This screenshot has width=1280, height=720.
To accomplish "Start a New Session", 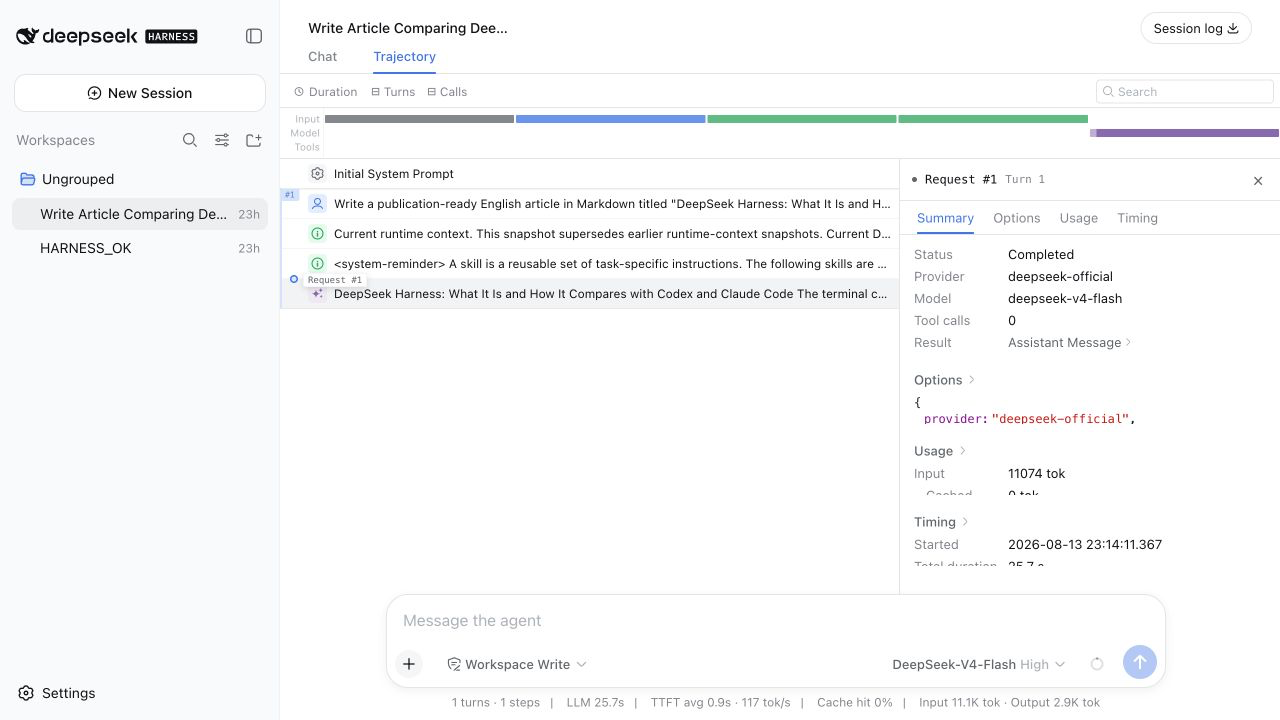I will click(x=140, y=93).
